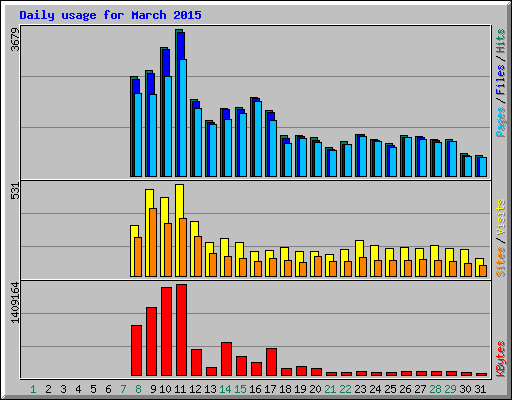Click the red KBytes bar for day 15

coord(242,366)
